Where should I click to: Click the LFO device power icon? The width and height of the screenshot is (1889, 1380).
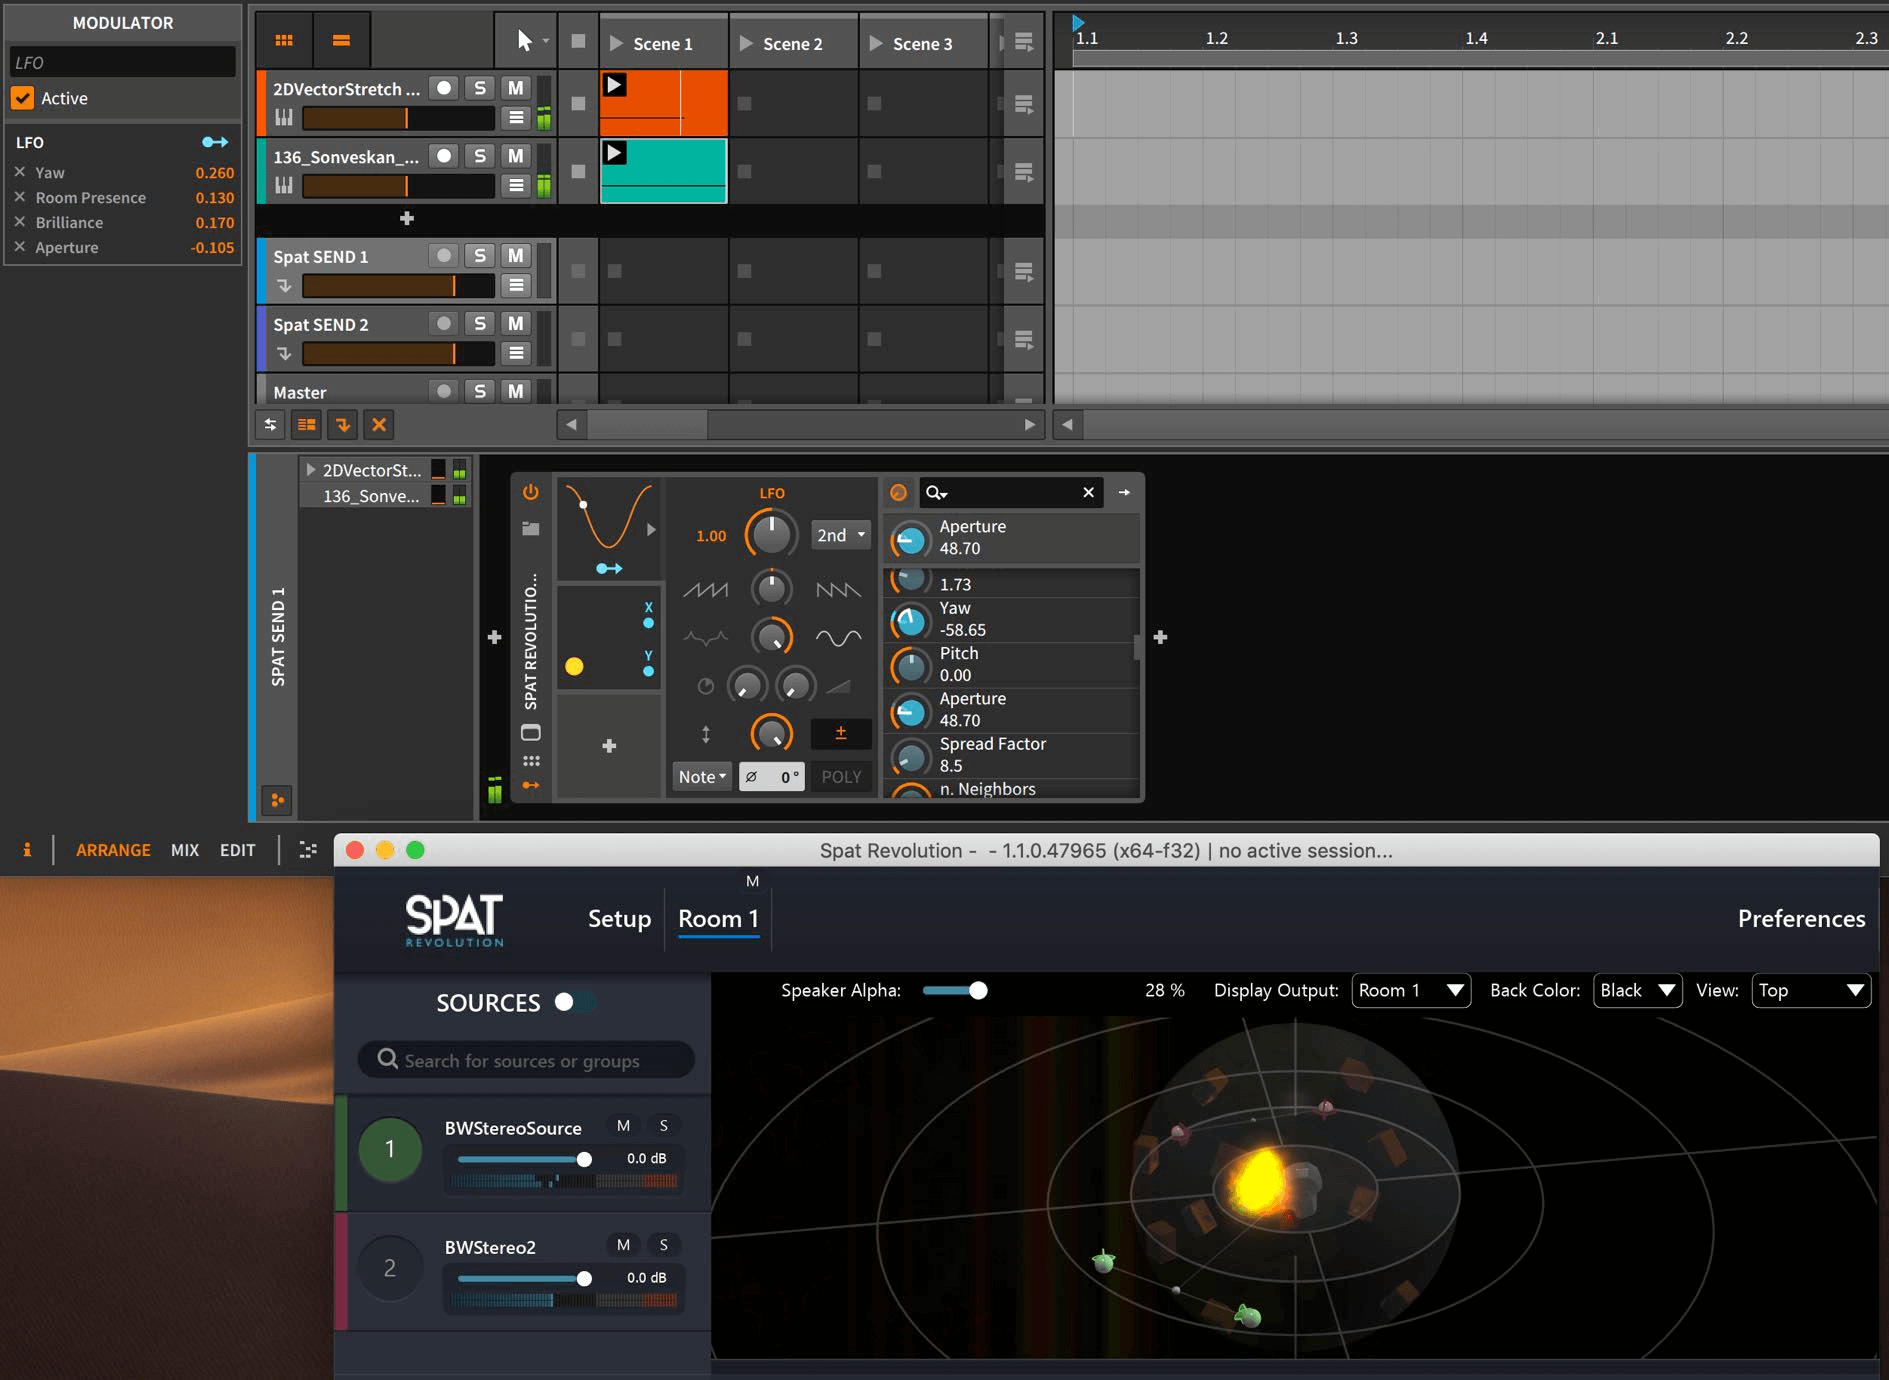point(530,492)
